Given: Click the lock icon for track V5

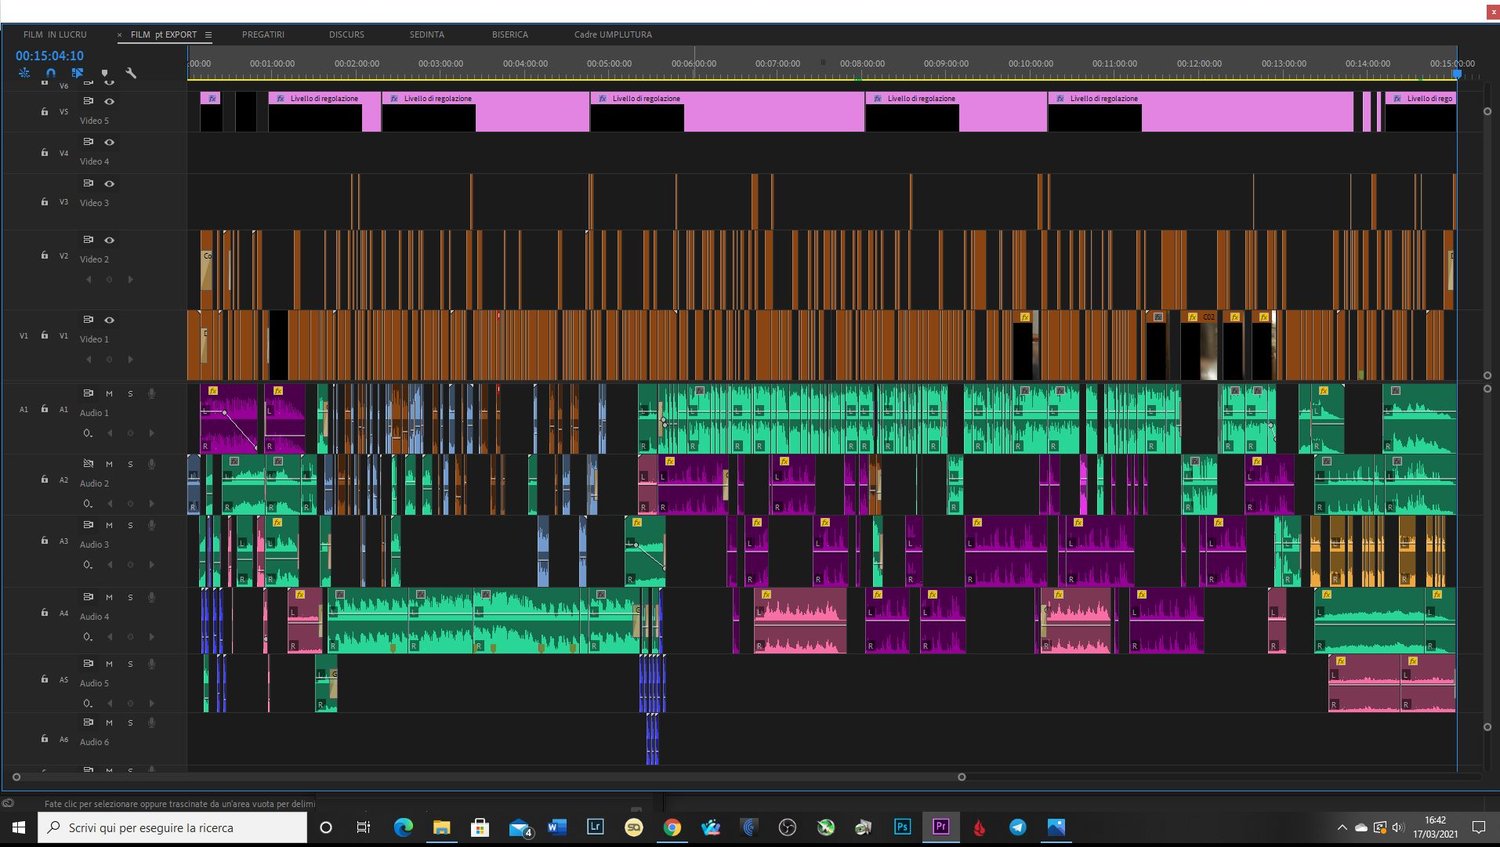Looking at the screenshot, I should [44, 112].
